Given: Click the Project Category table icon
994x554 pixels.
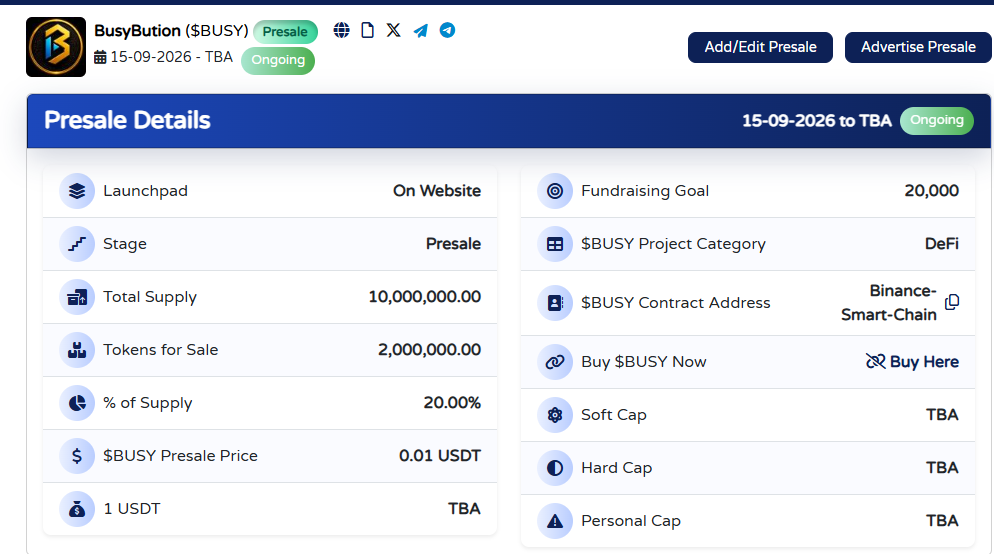Looking at the screenshot, I should pyautogui.click(x=555, y=244).
